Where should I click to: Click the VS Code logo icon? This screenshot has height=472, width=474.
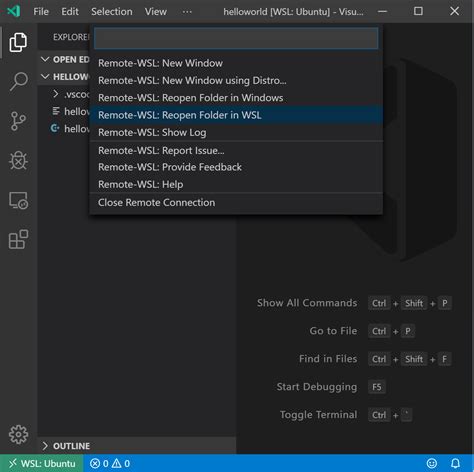[x=14, y=11]
